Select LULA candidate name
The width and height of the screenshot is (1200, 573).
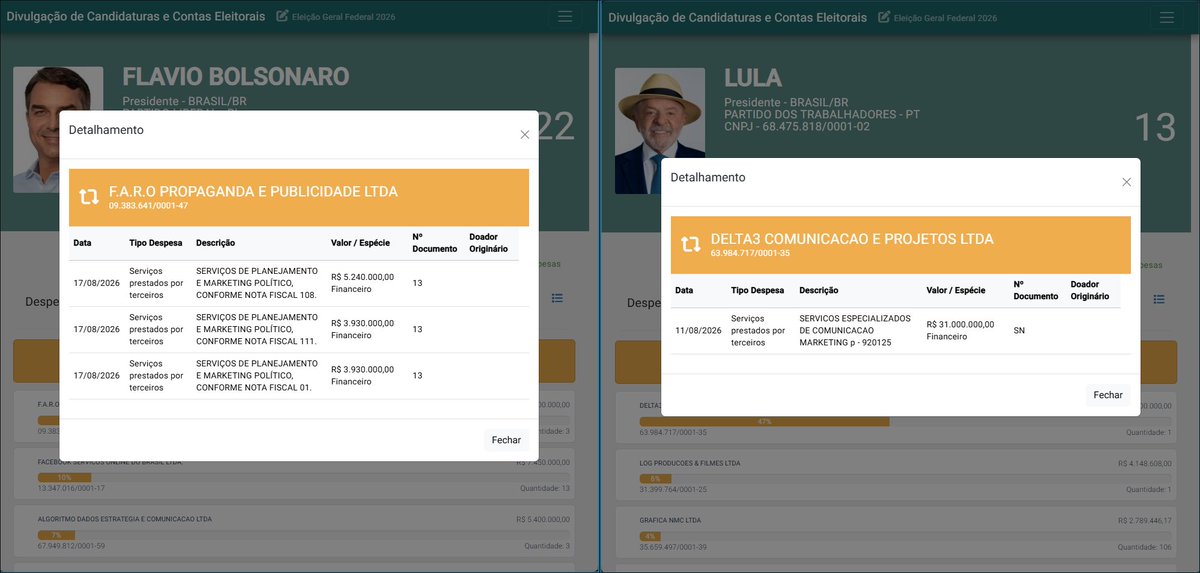tap(753, 78)
